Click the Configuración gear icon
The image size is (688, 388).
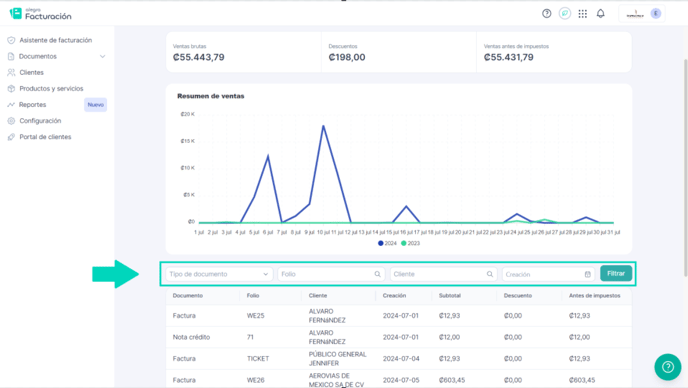click(11, 121)
